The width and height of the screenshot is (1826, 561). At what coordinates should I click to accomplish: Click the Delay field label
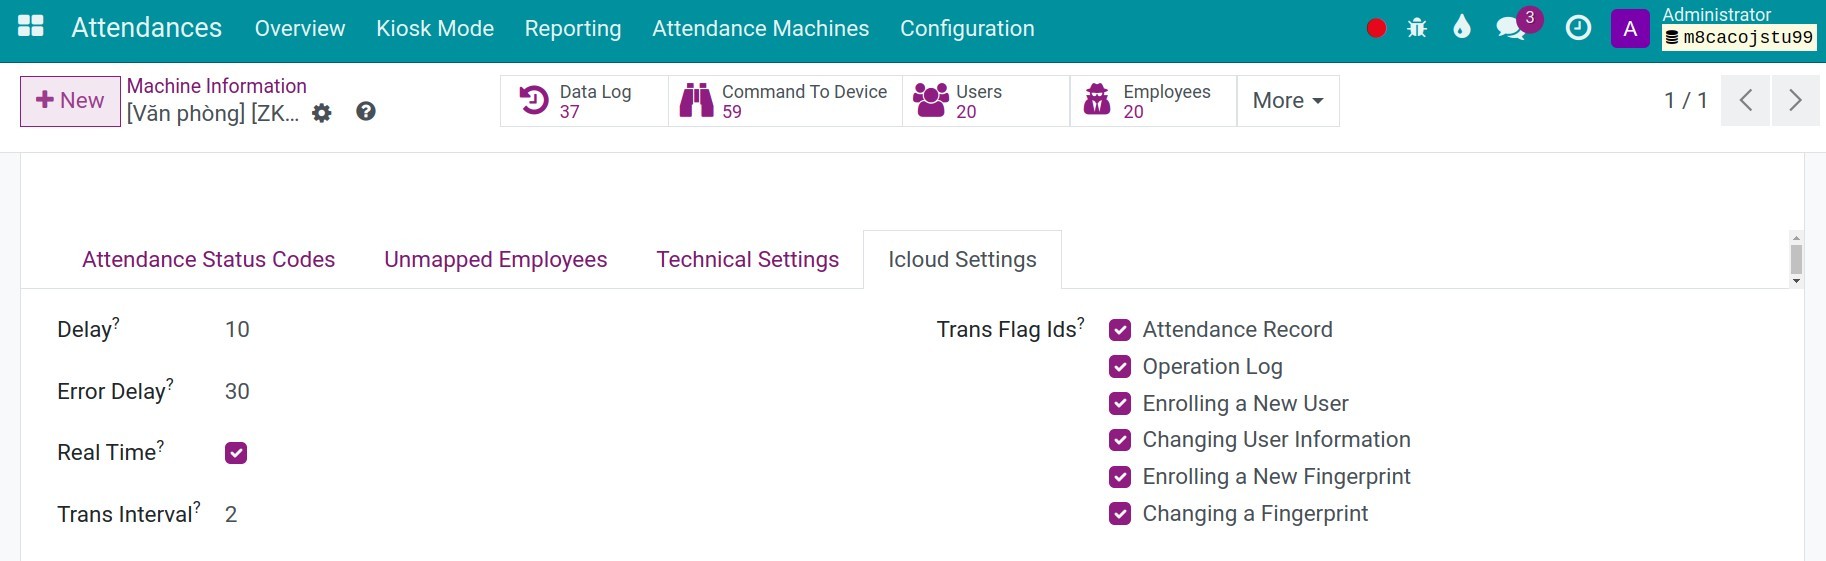point(84,330)
